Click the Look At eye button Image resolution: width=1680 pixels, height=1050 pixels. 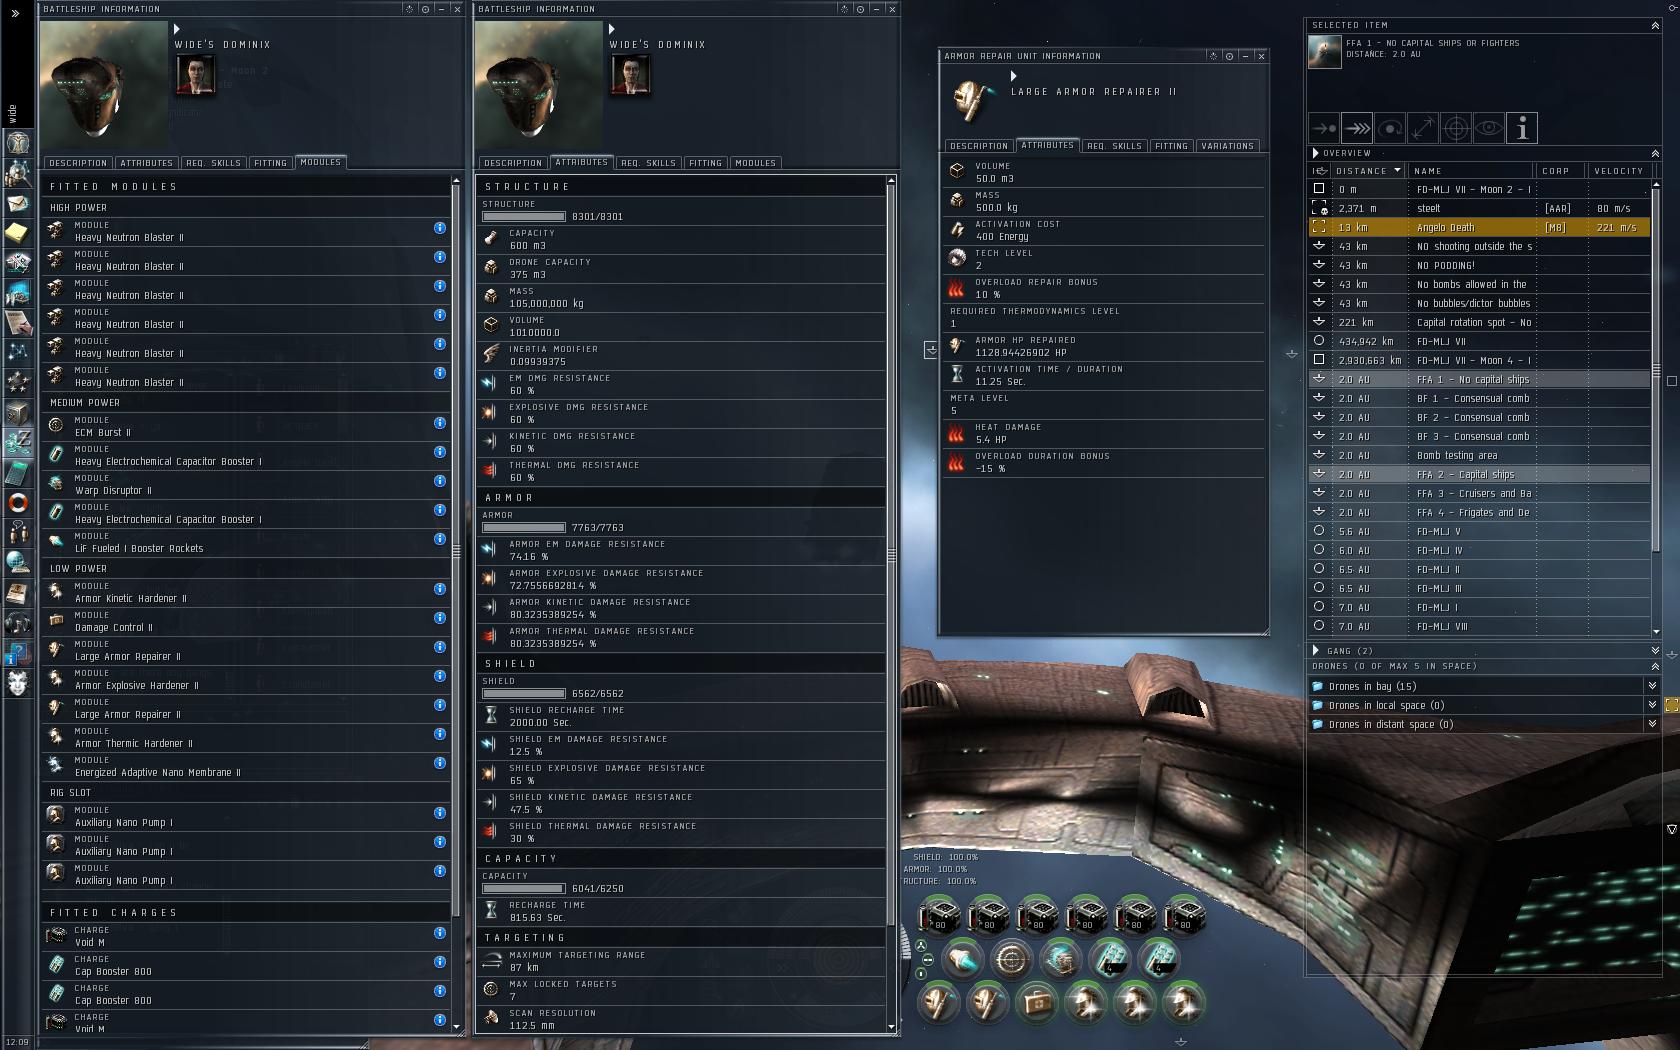click(1489, 128)
